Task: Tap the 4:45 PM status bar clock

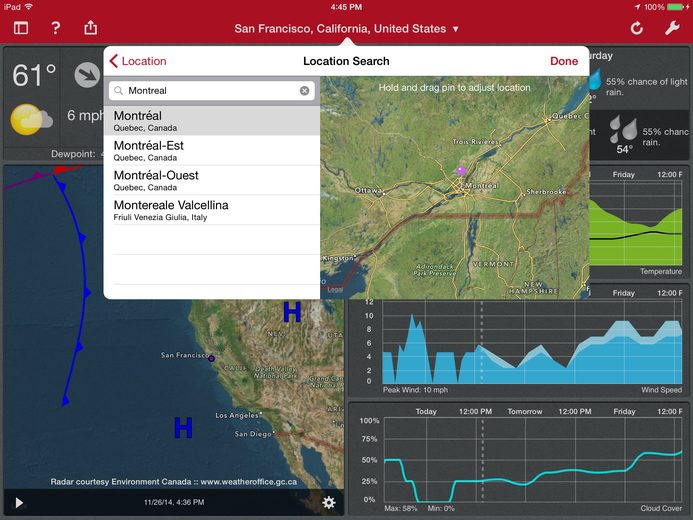Action: point(346,7)
